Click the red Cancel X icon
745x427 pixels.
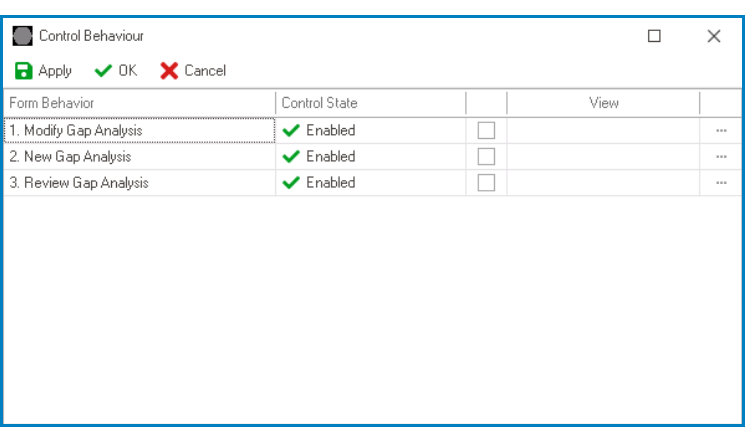169,71
